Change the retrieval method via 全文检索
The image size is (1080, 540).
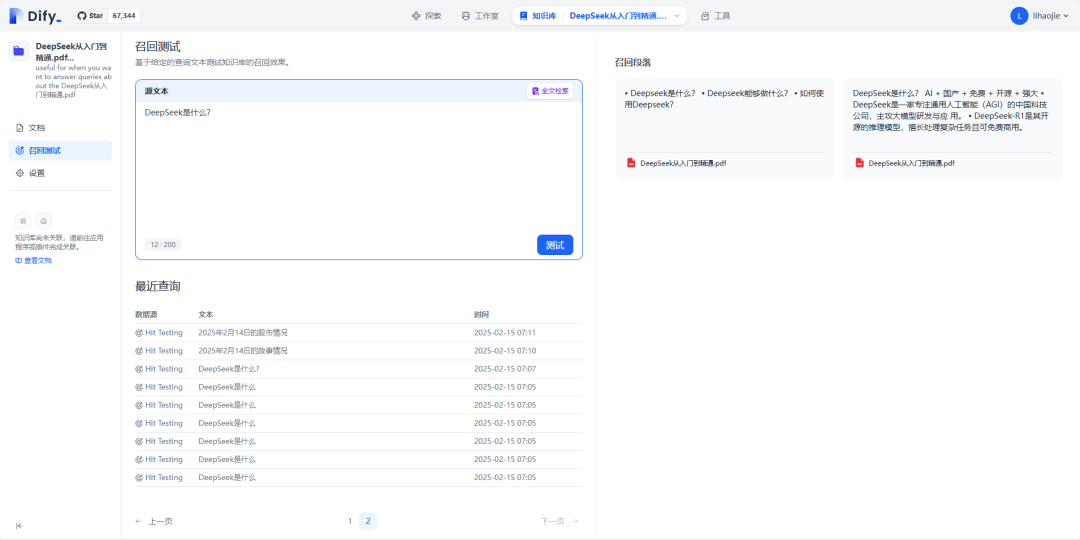[550, 91]
